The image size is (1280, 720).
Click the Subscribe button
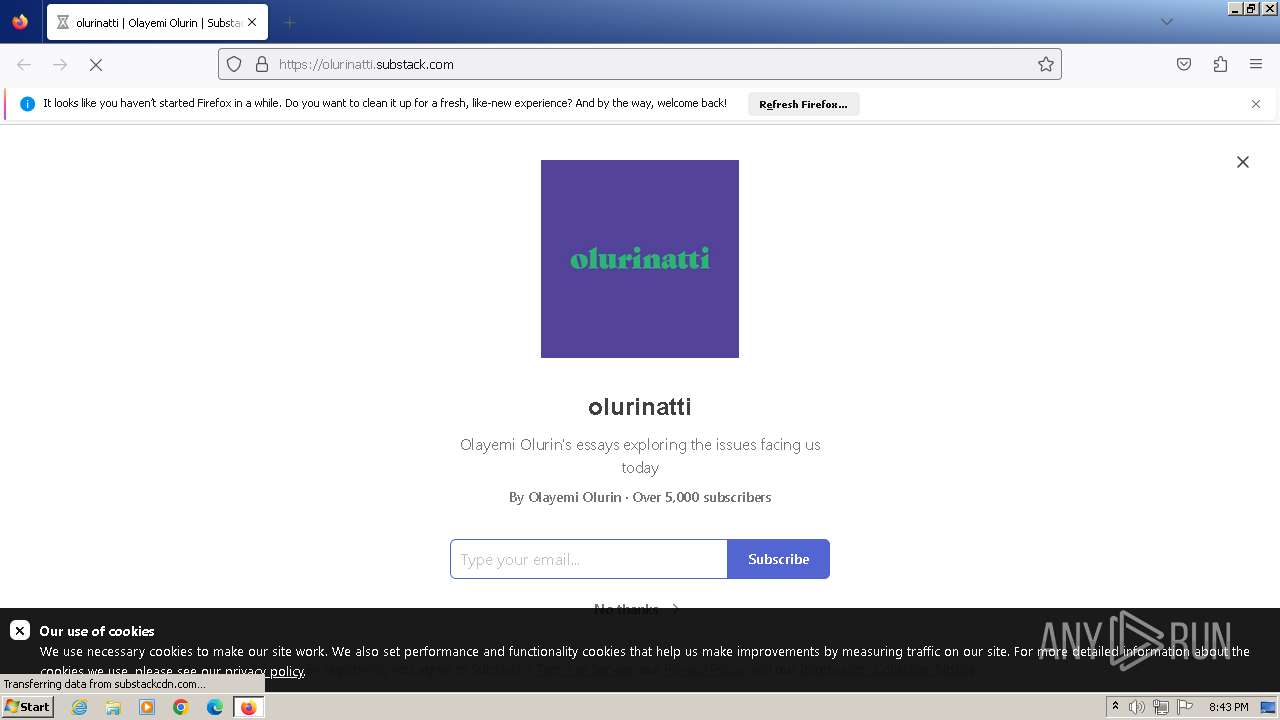779,559
